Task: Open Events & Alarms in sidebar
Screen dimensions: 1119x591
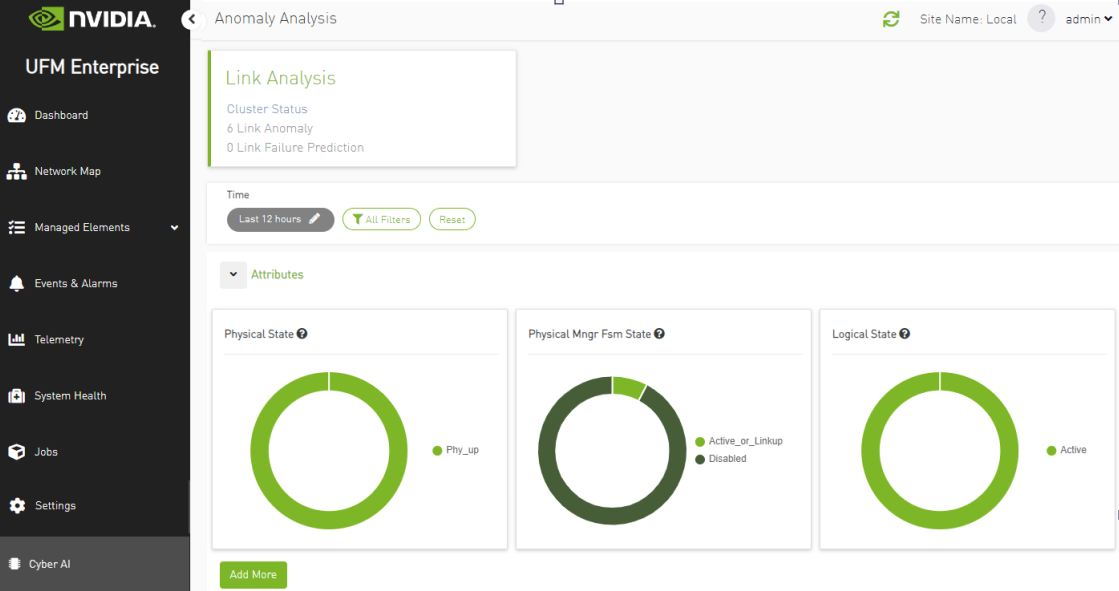Action: [x=75, y=284]
